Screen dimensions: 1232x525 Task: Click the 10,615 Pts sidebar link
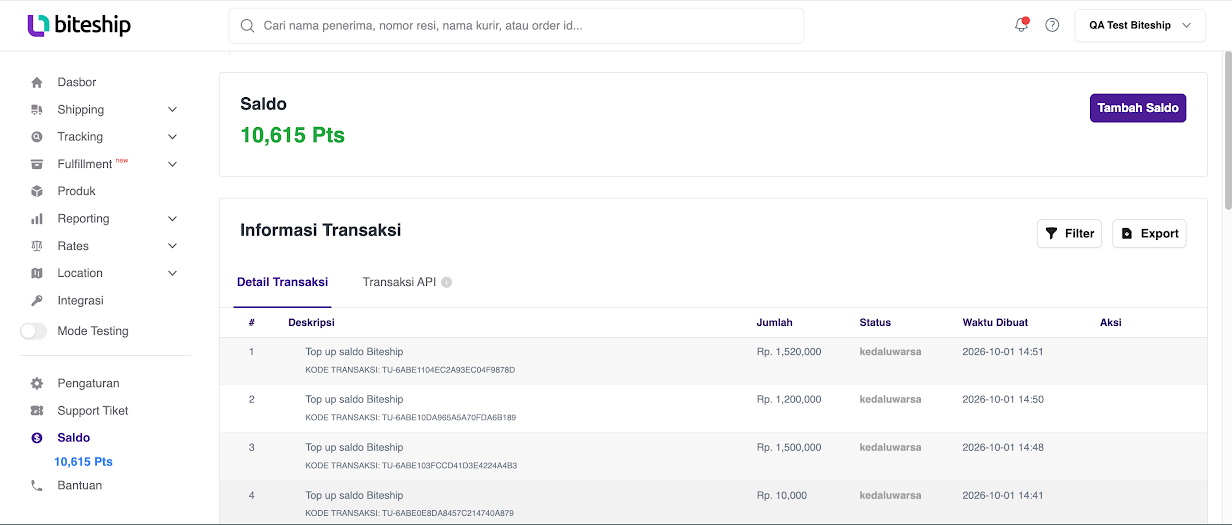[83, 462]
